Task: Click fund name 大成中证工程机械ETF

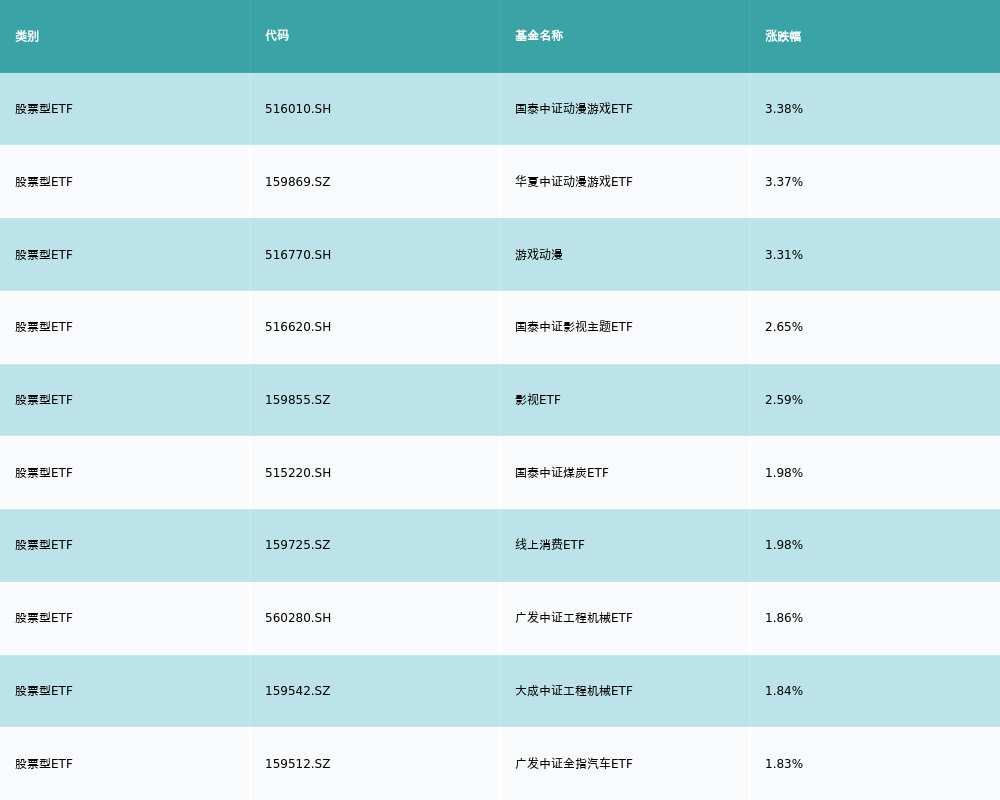Action: [574, 691]
